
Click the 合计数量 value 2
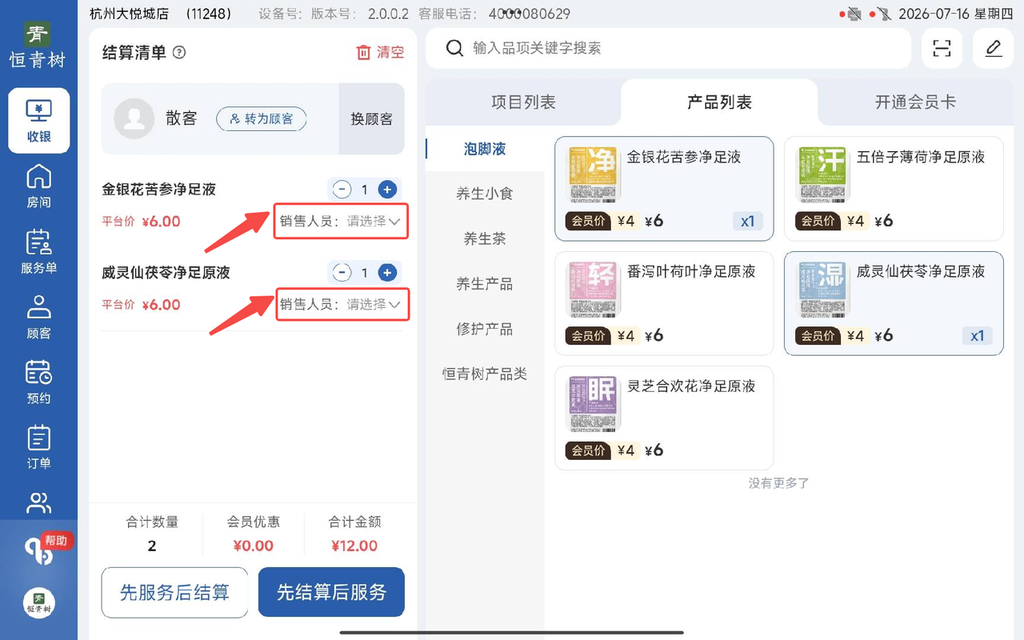pyautogui.click(x=152, y=546)
